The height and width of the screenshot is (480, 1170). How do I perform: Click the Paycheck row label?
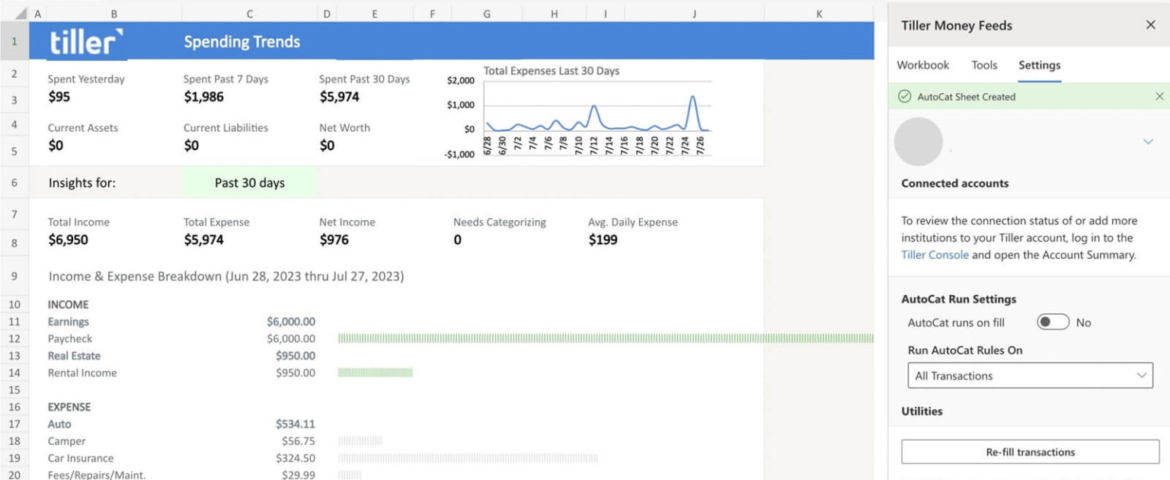(x=69, y=339)
